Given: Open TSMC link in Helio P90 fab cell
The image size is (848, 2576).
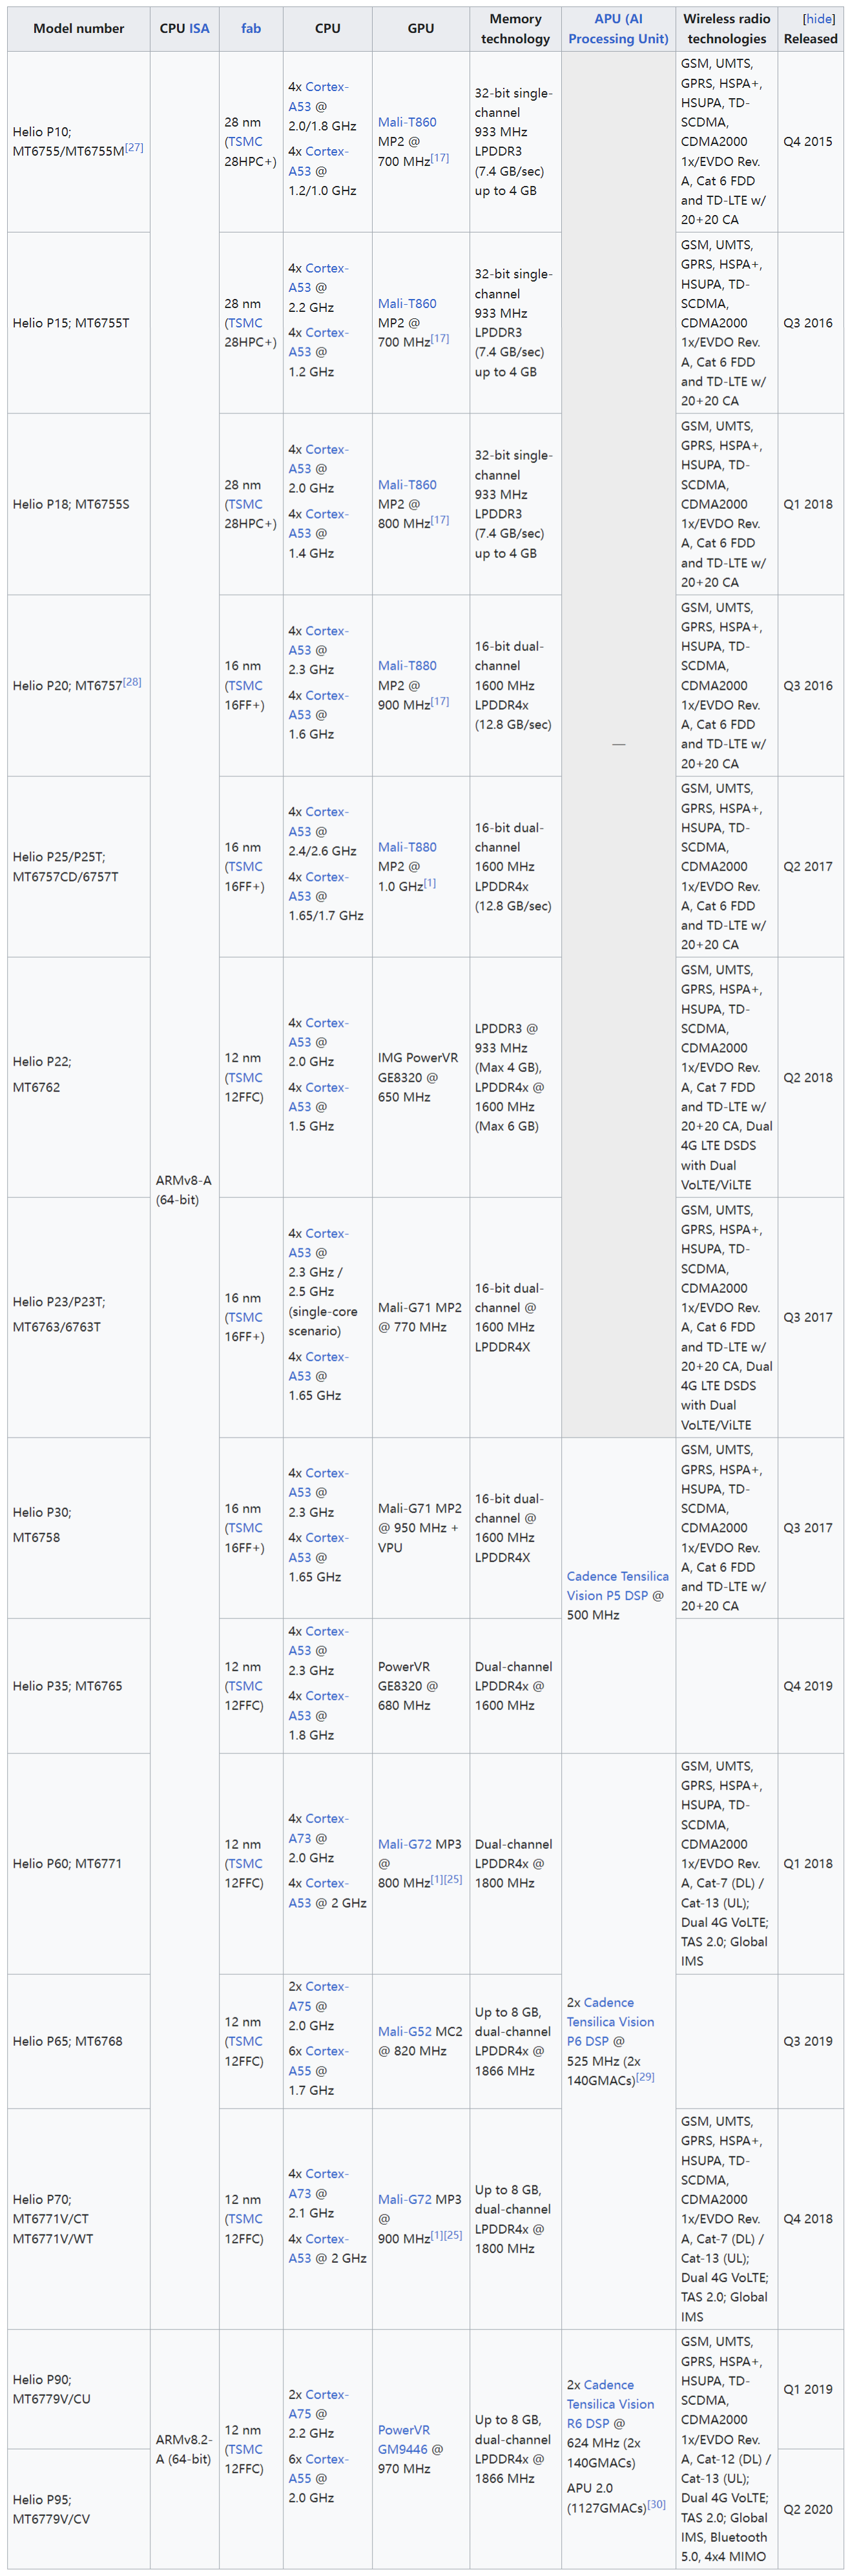Looking at the screenshot, I should (245, 2450).
